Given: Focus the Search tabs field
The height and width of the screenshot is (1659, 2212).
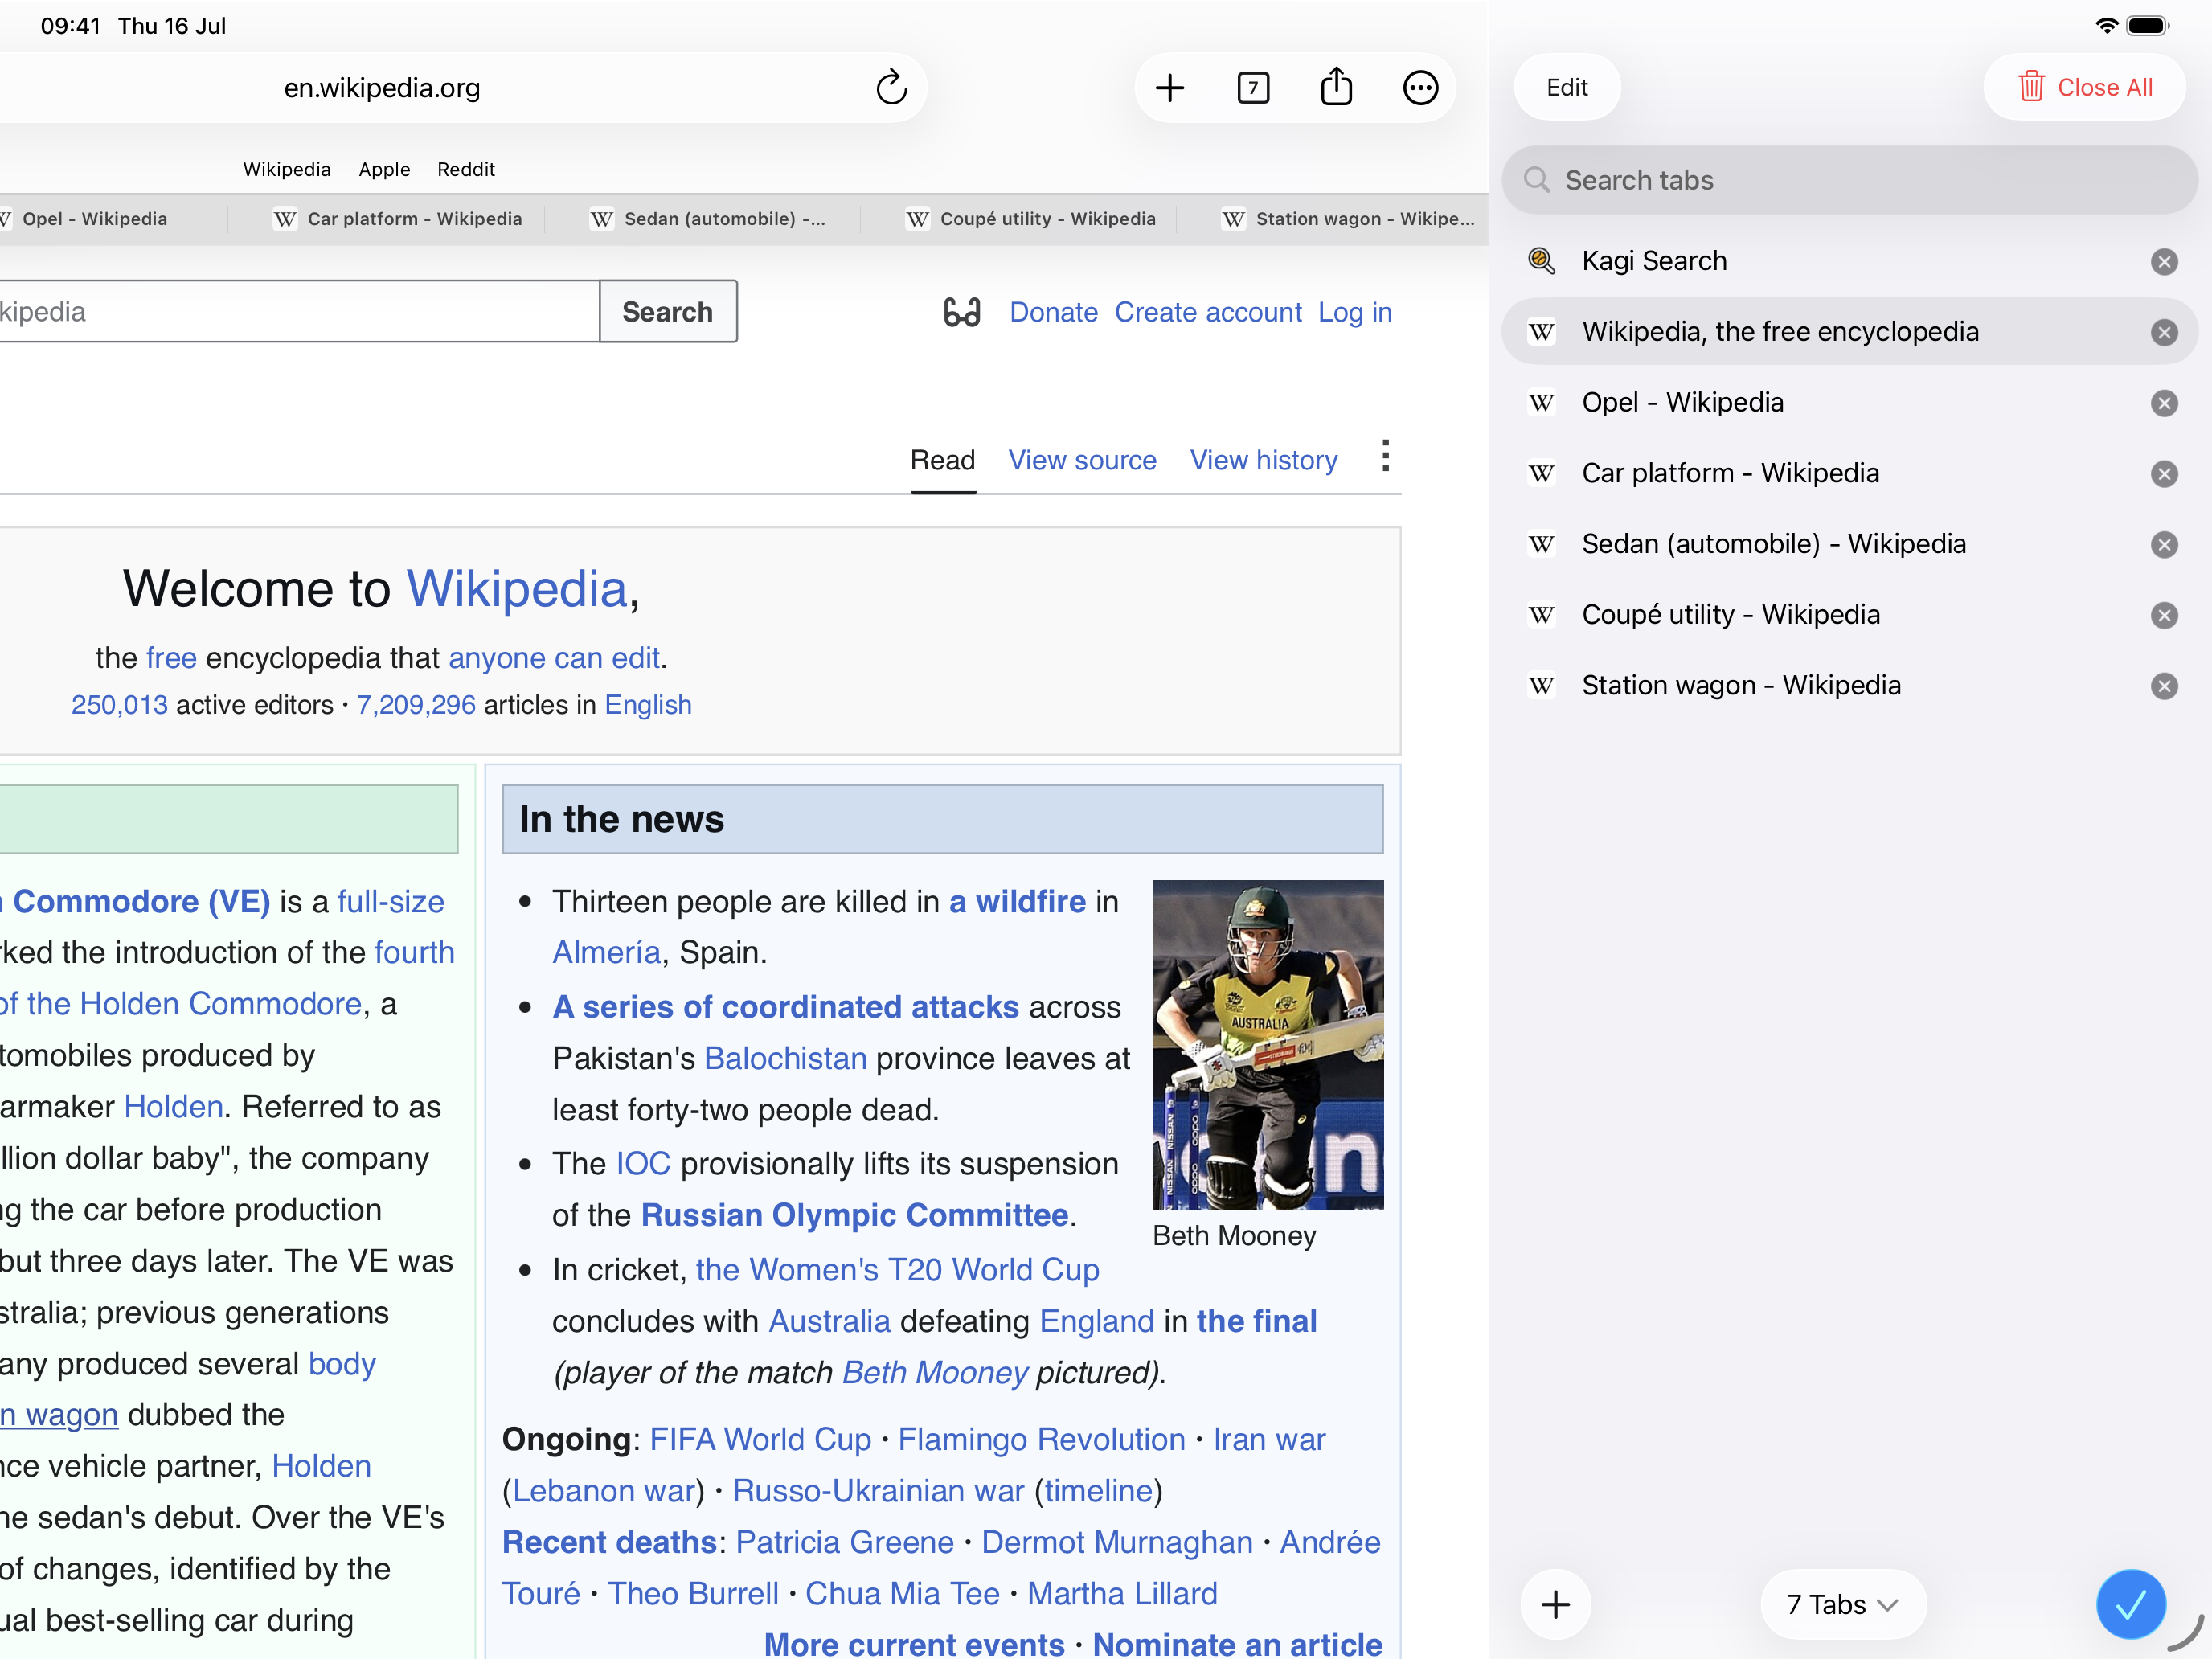Looking at the screenshot, I should click(x=1848, y=180).
